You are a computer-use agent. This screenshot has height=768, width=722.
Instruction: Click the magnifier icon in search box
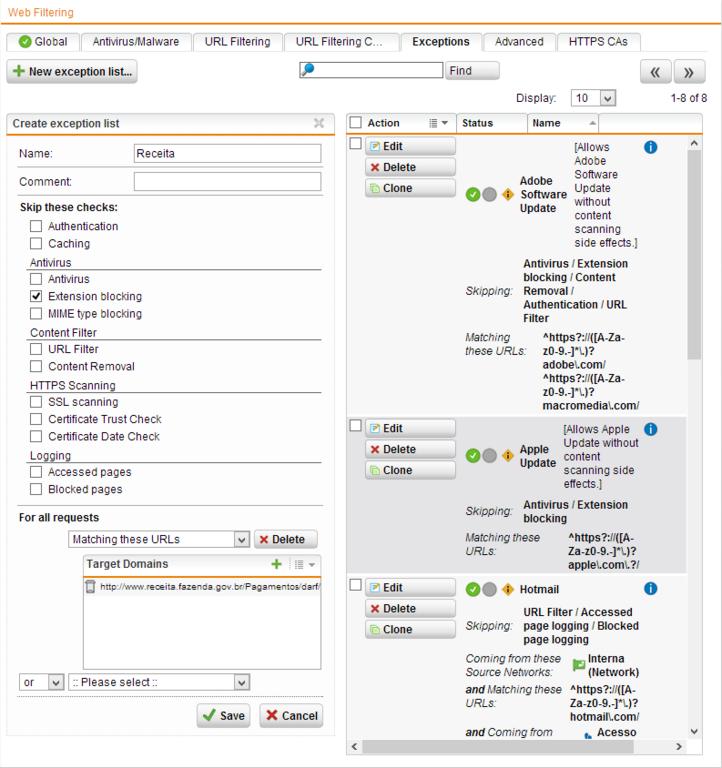pyautogui.click(x=308, y=70)
